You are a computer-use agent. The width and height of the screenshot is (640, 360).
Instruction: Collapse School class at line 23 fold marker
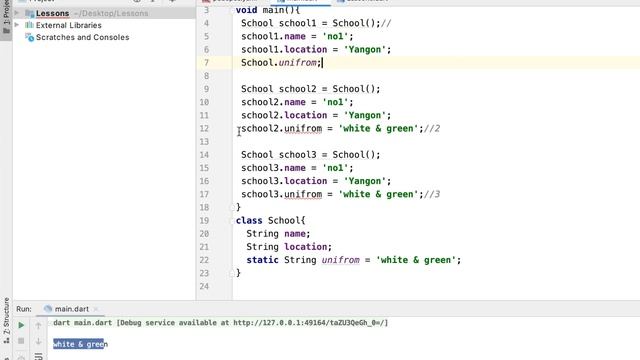pyautogui.click(x=232, y=273)
